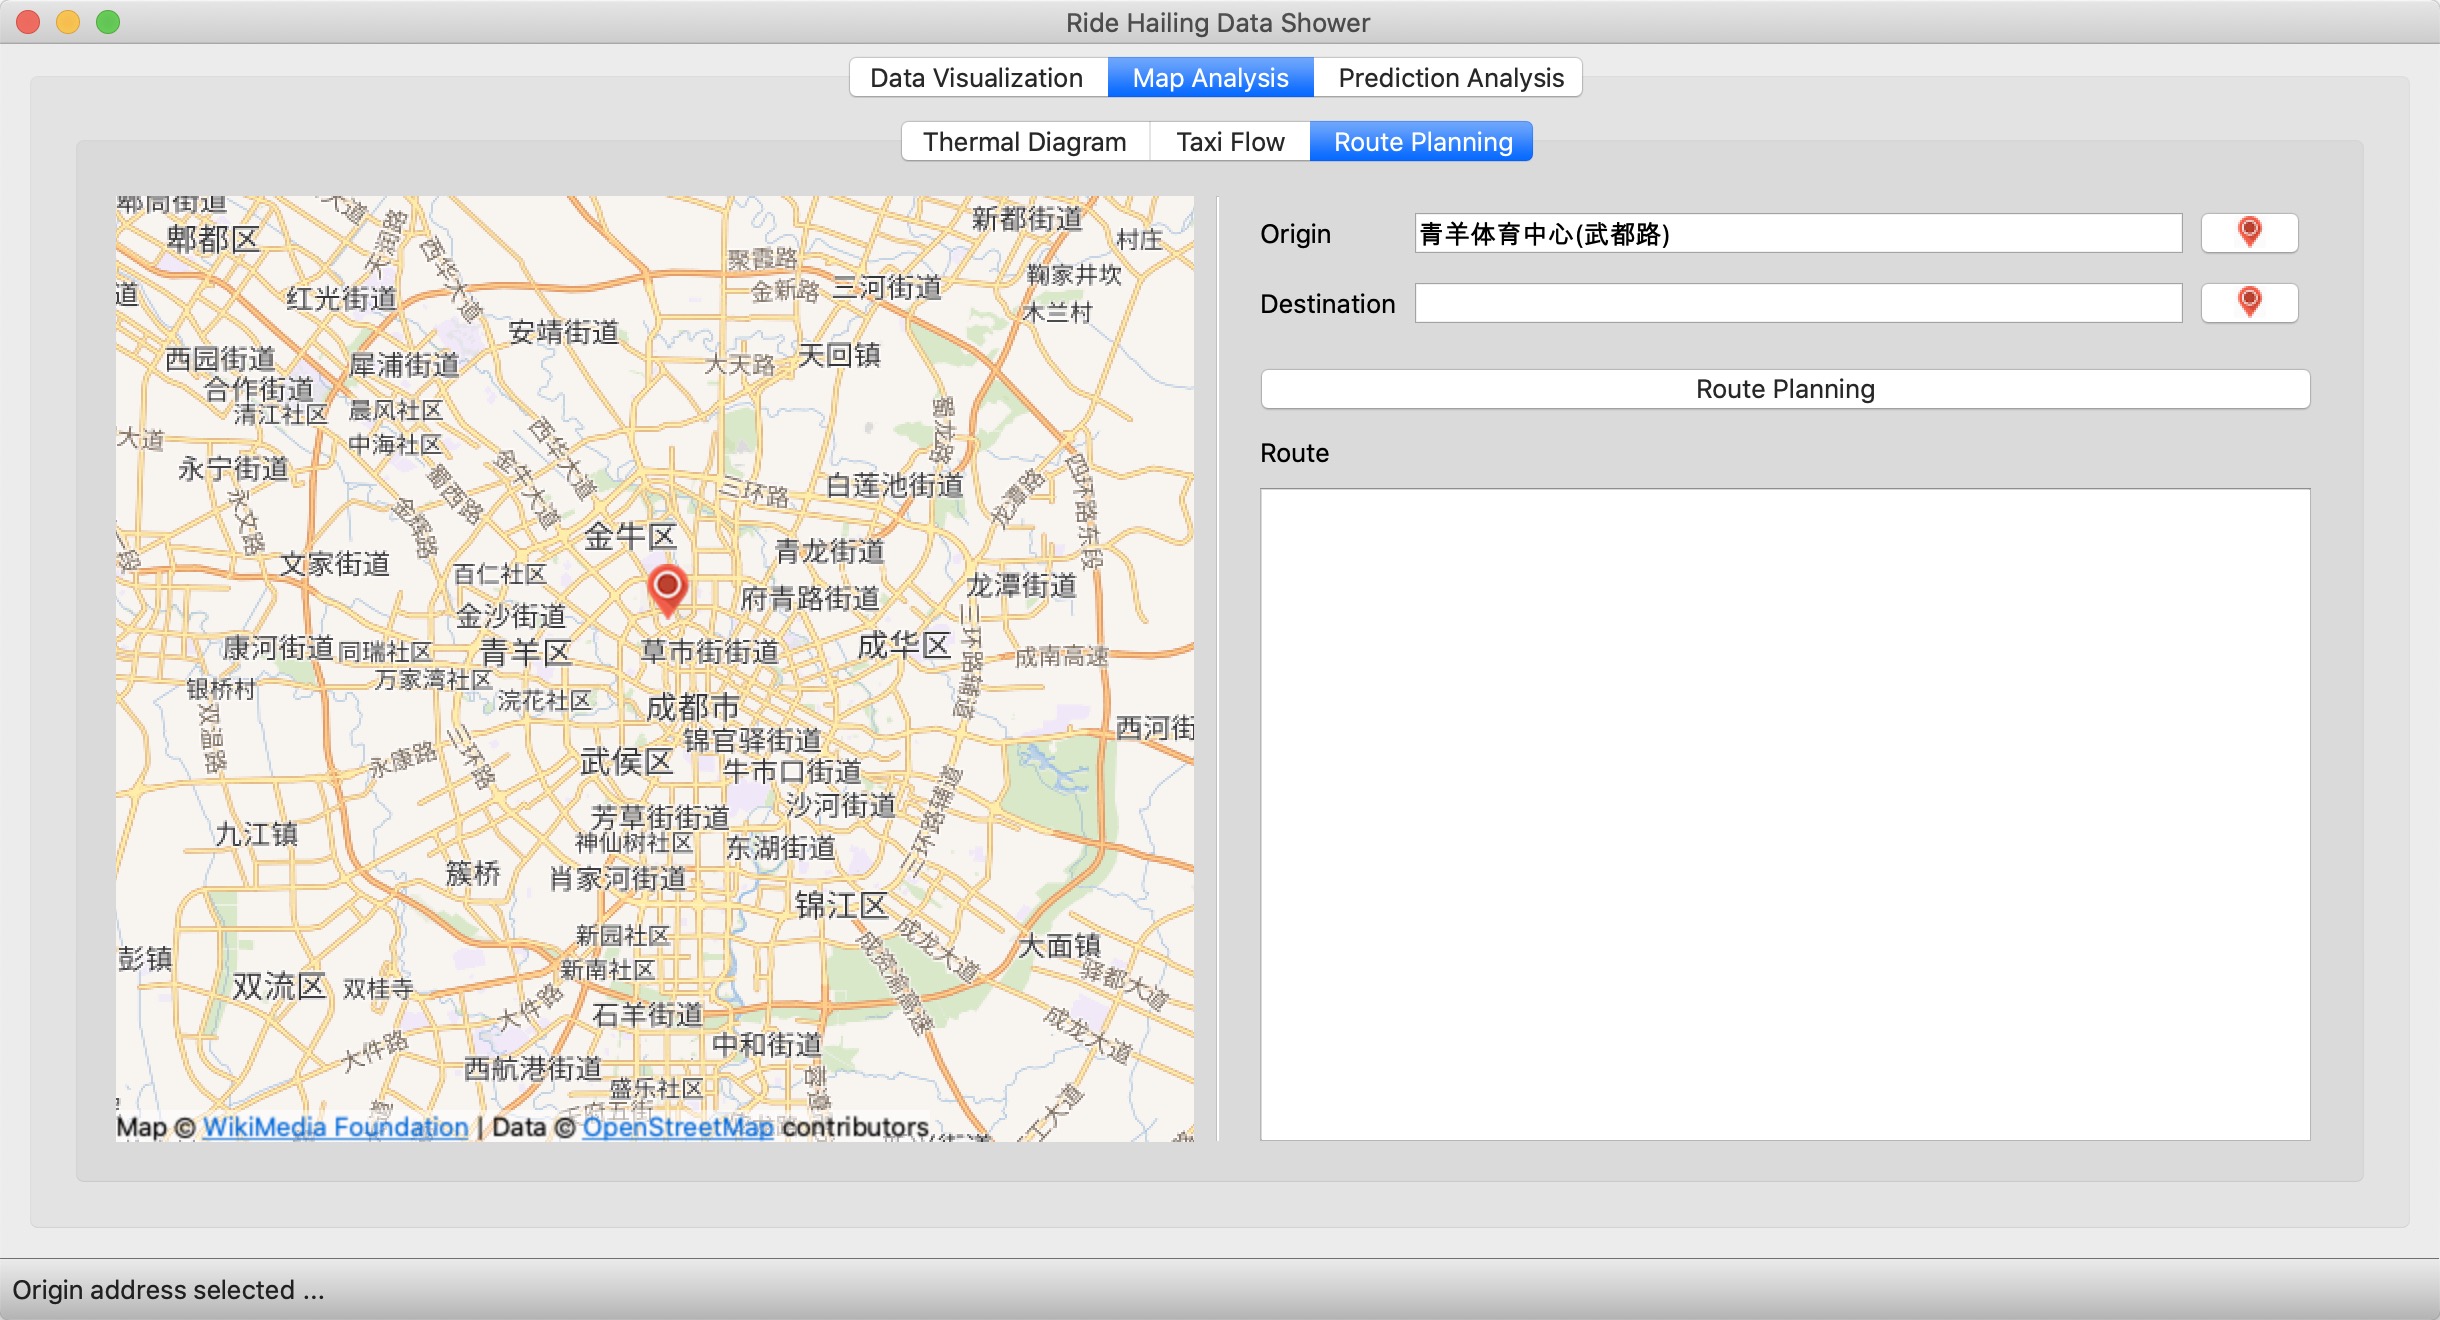Switch to the Thermal Diagram sub-tab
Image resolution: width=2440 pixels, height=1320 pixels.
pos(1024,142)
